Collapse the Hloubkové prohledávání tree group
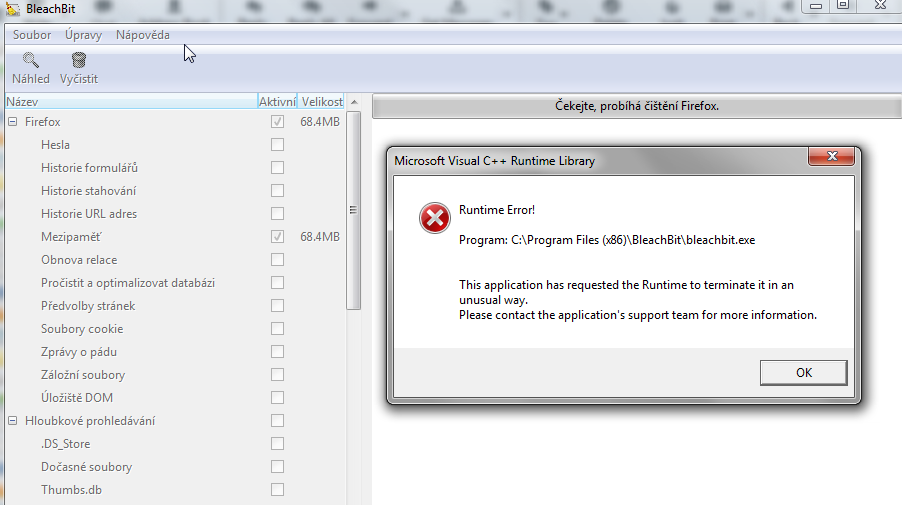 pyautogui.click(x=13, y=421)
